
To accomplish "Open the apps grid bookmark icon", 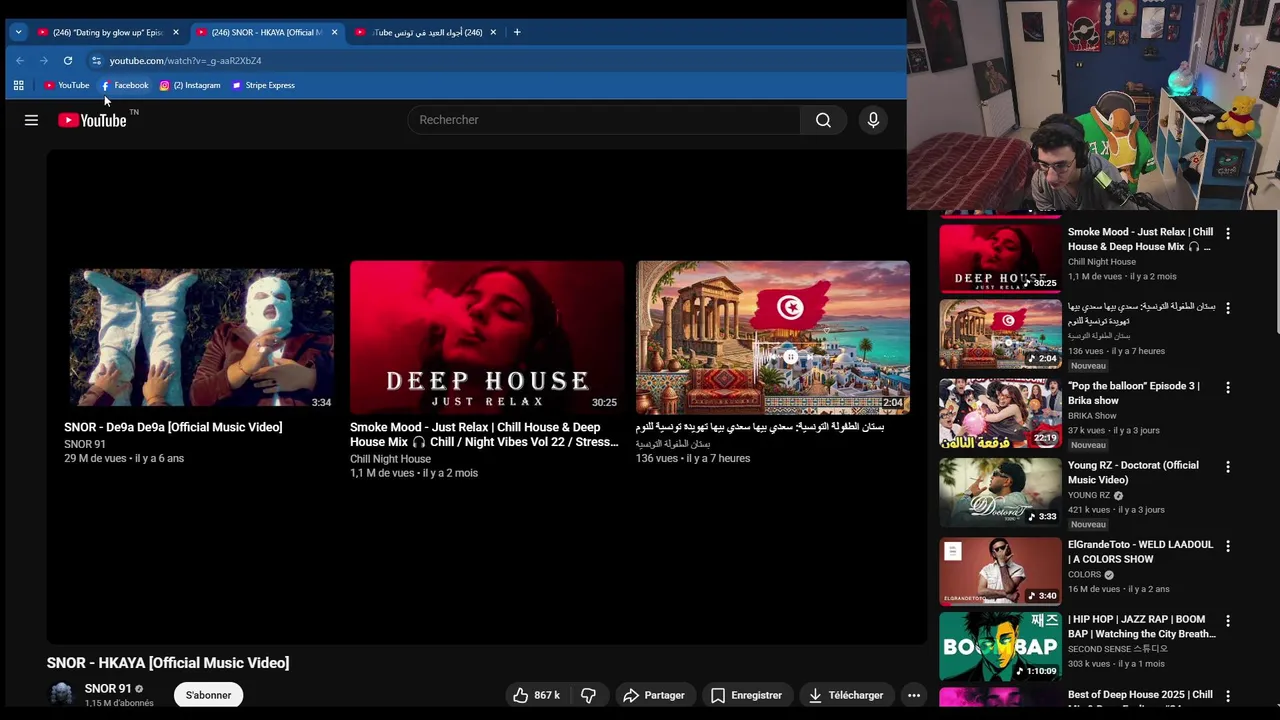I will 18,85.
